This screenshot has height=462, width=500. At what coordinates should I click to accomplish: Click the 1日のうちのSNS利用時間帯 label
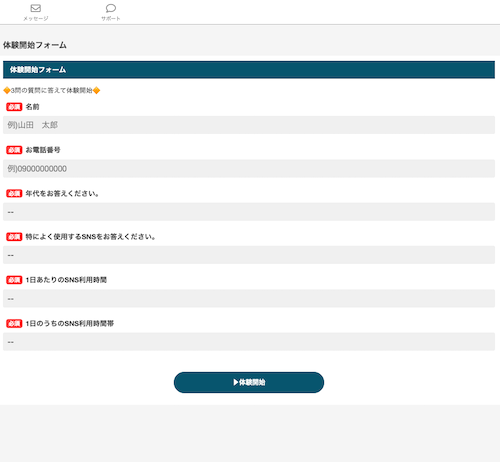pos(70,323)
